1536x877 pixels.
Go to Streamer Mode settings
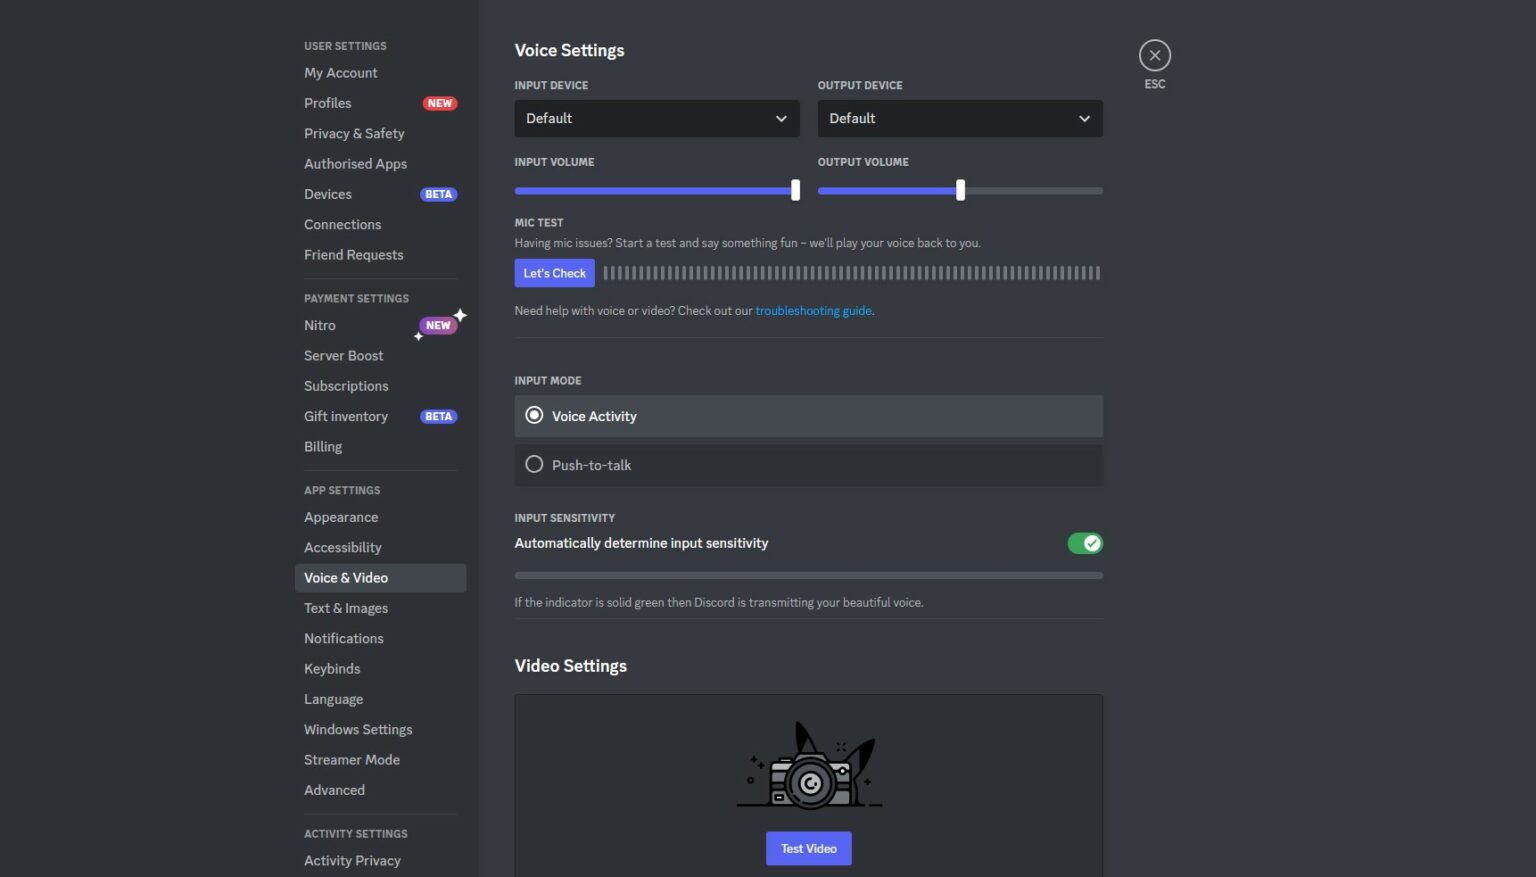tap(352, 759)
